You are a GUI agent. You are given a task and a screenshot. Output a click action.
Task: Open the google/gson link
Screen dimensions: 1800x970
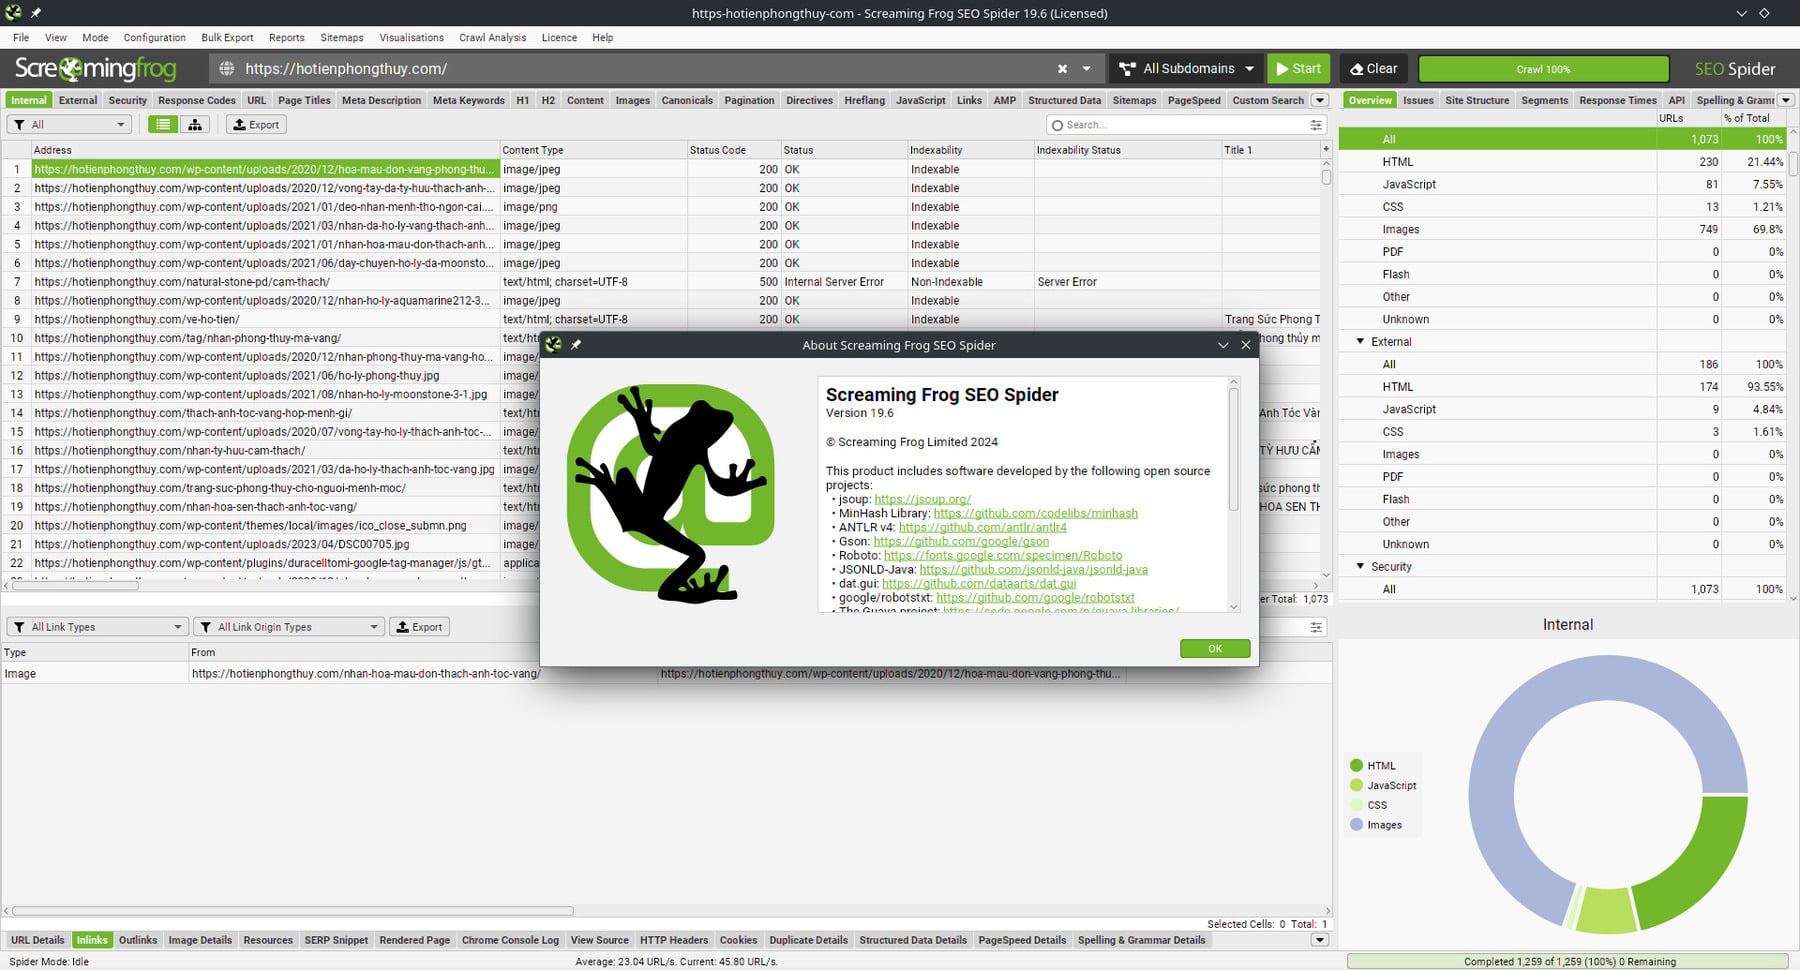click(961, 541)
